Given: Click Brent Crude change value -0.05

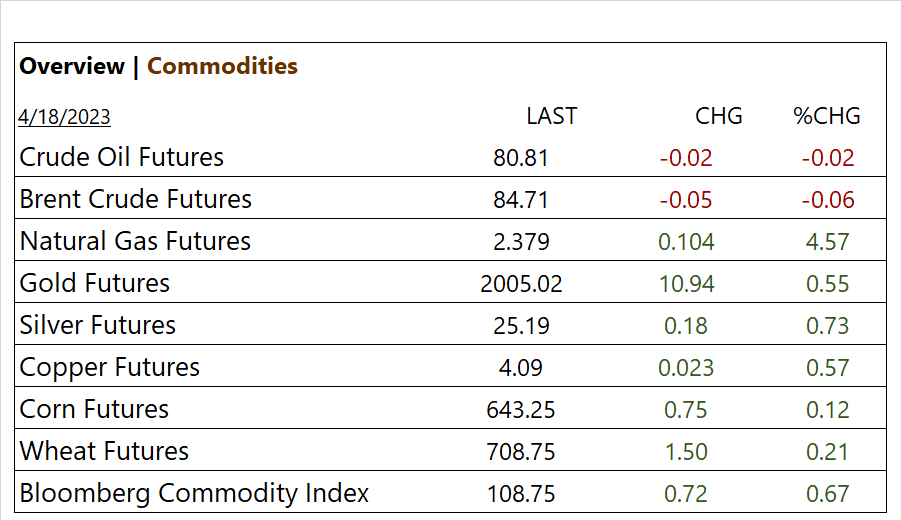Looking at the screenshot, I should pyautogui.click(x=686, y=200).
